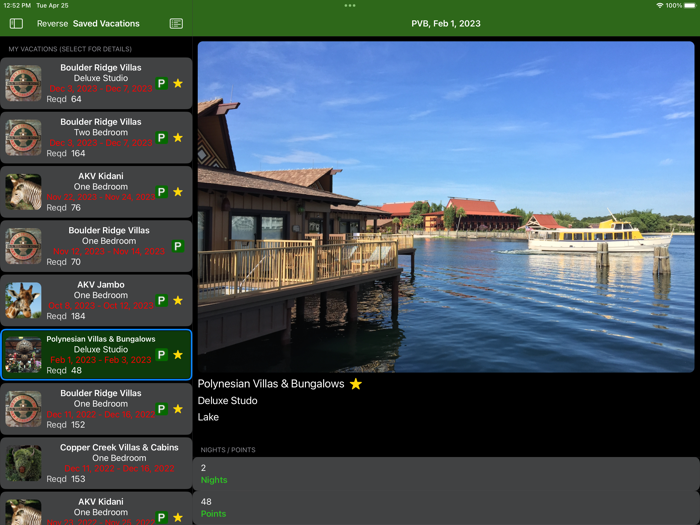Click the 2 Nights row
Image resolution: width=700 pixels, height=525 pixels.
pos(446,474)
